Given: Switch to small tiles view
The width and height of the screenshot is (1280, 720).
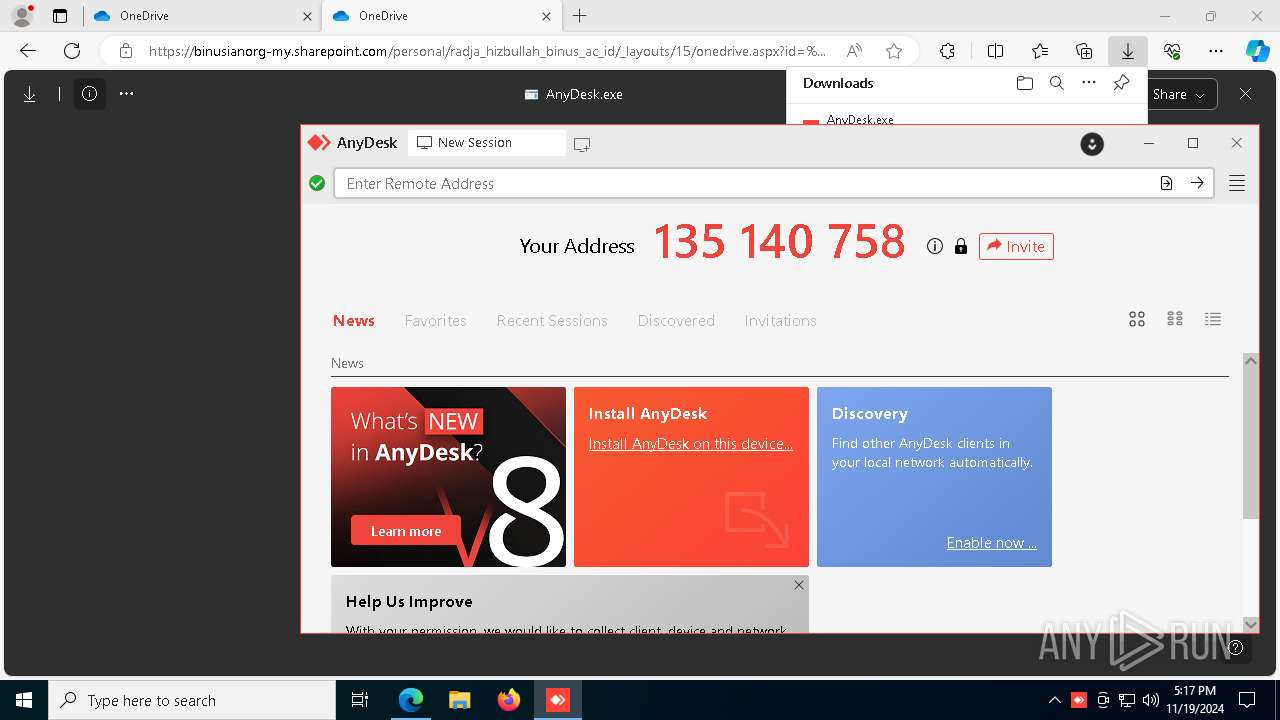Looking at the screenshot, I should [1175, 319].
